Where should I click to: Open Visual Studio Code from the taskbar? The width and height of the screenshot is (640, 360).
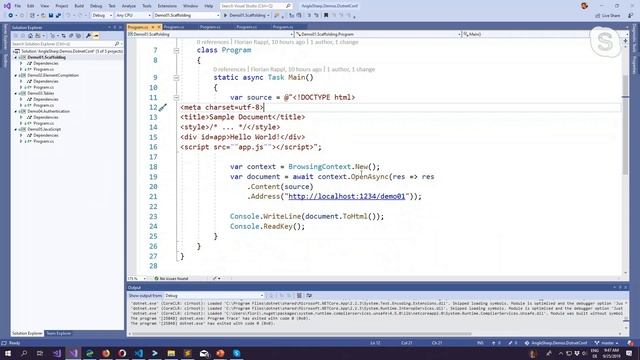point(139,353)
